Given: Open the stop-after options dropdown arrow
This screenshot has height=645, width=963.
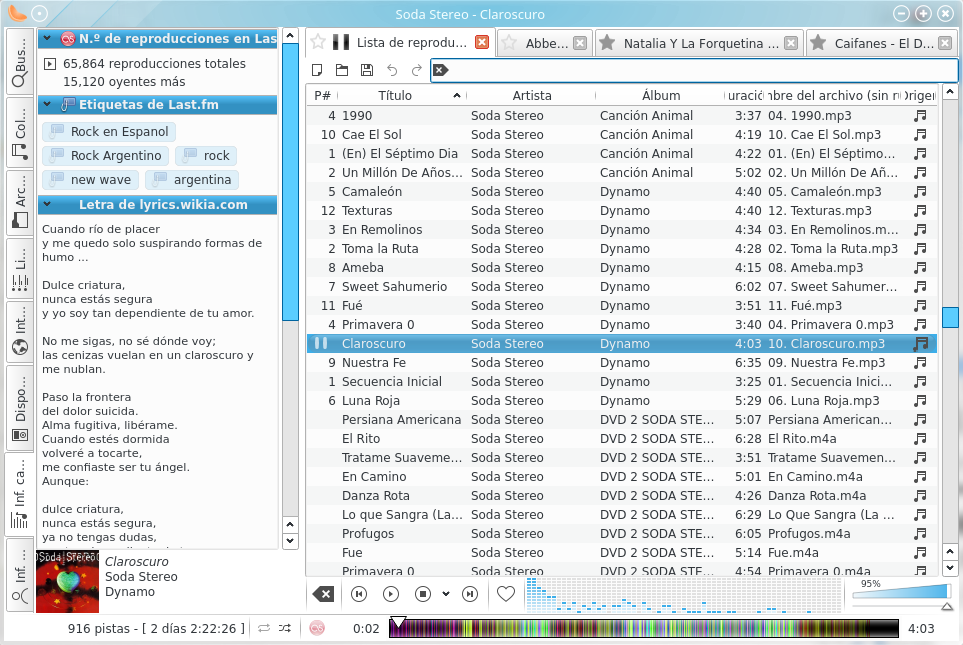Looking at the screenshot, I should coord(446,594).
